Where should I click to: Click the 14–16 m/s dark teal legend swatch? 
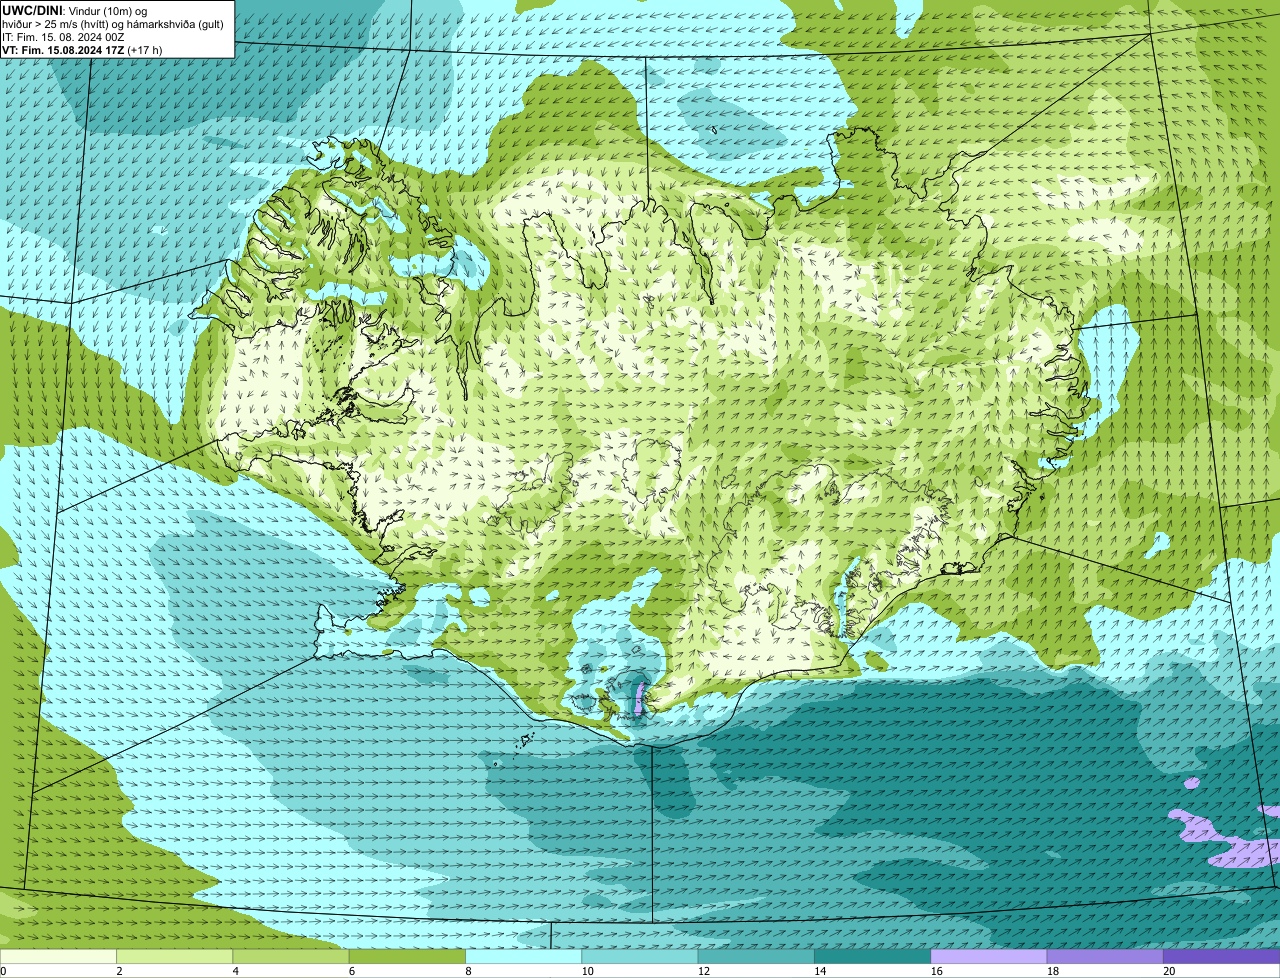point(873,957)
